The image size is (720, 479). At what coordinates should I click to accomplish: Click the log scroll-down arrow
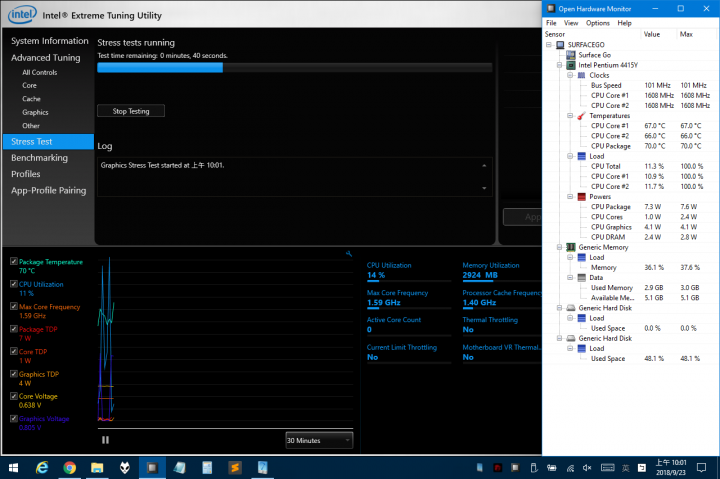coord(484,188)
